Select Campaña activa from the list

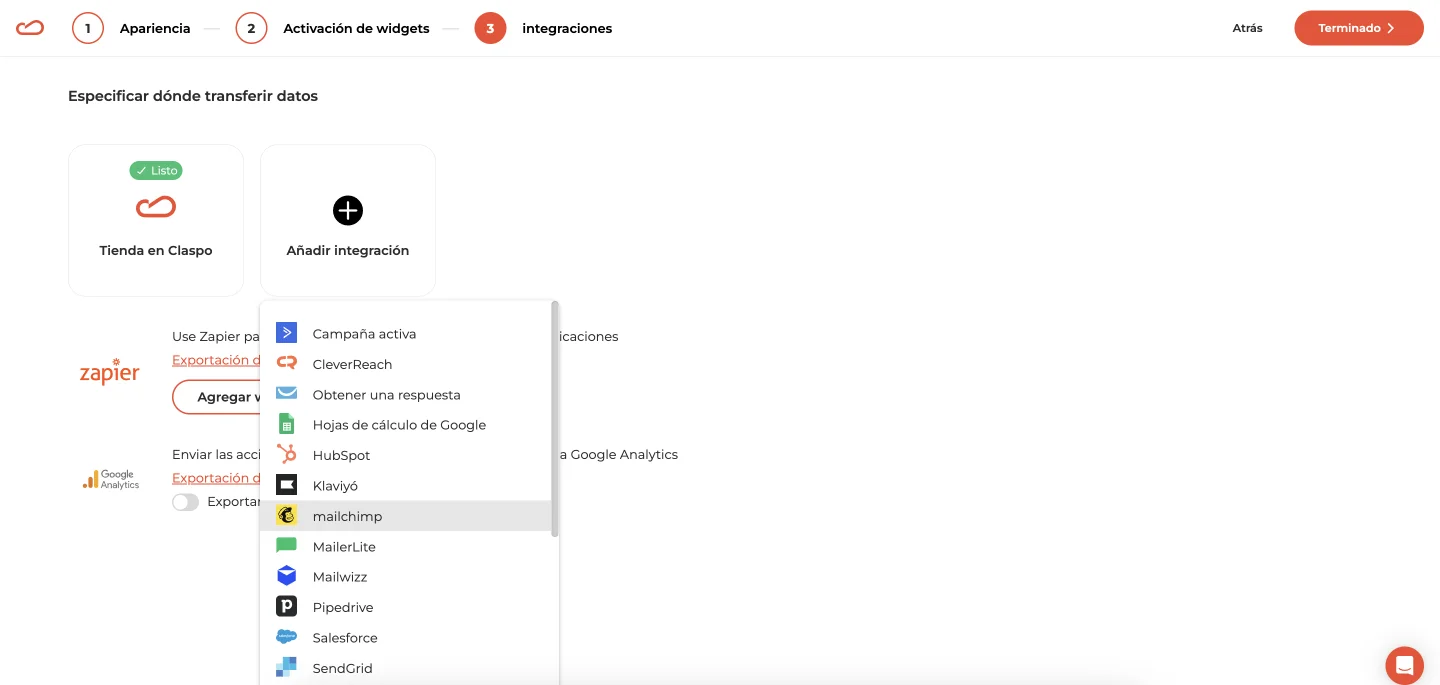click(x=364, y=334)
